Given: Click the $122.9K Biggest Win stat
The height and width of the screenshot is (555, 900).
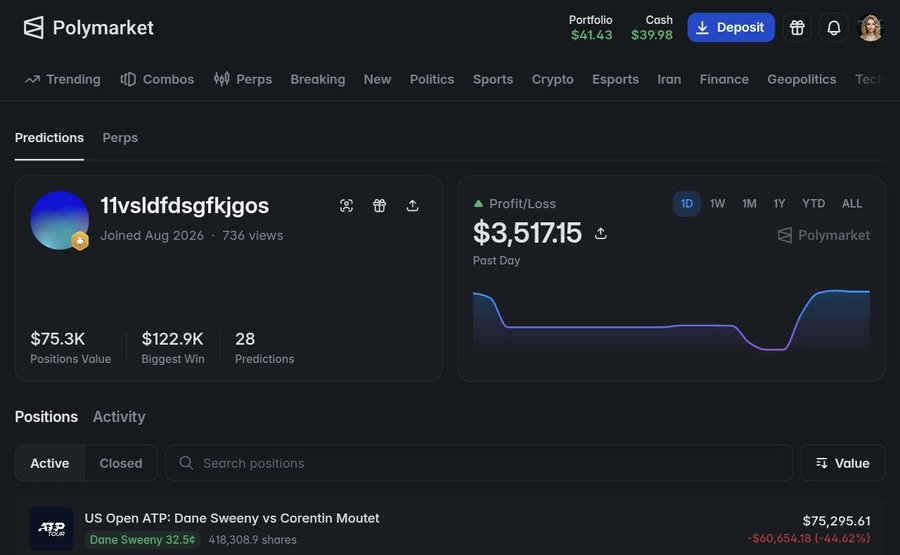Looking at the screenshot, I should click(x=173, y=347).
